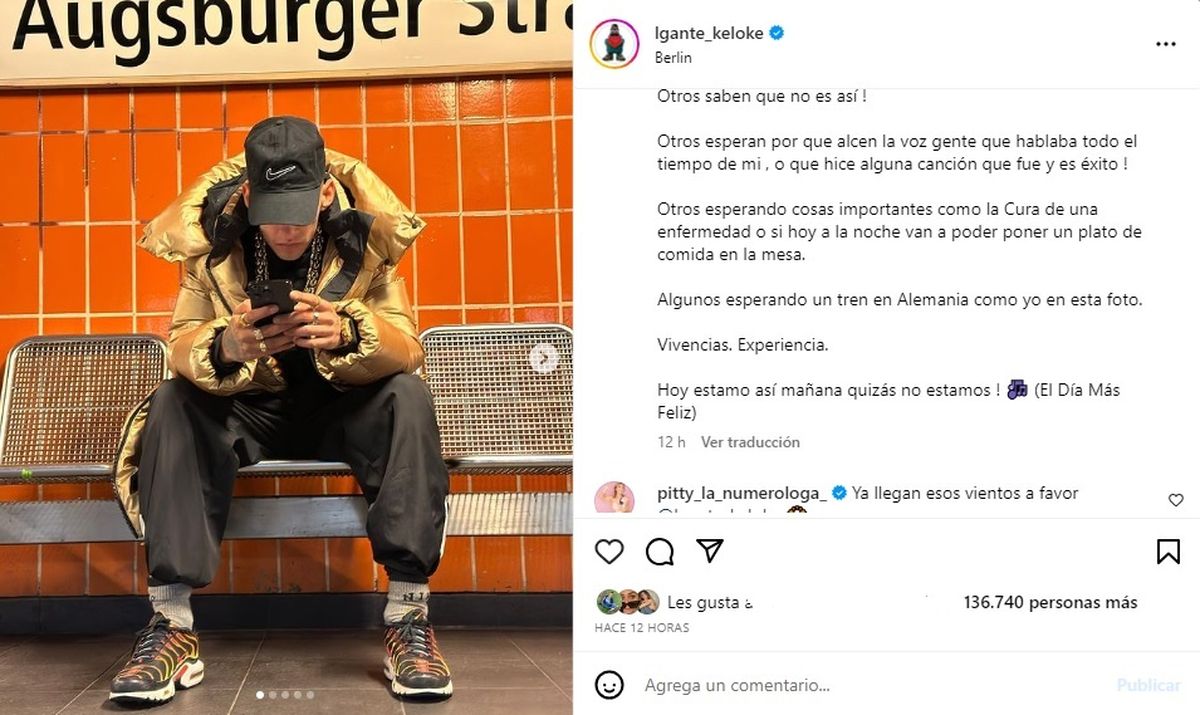Click the 12 h caption timestamp
Viewport: 1200px width, 715px height.
click(x=671, y=442)
